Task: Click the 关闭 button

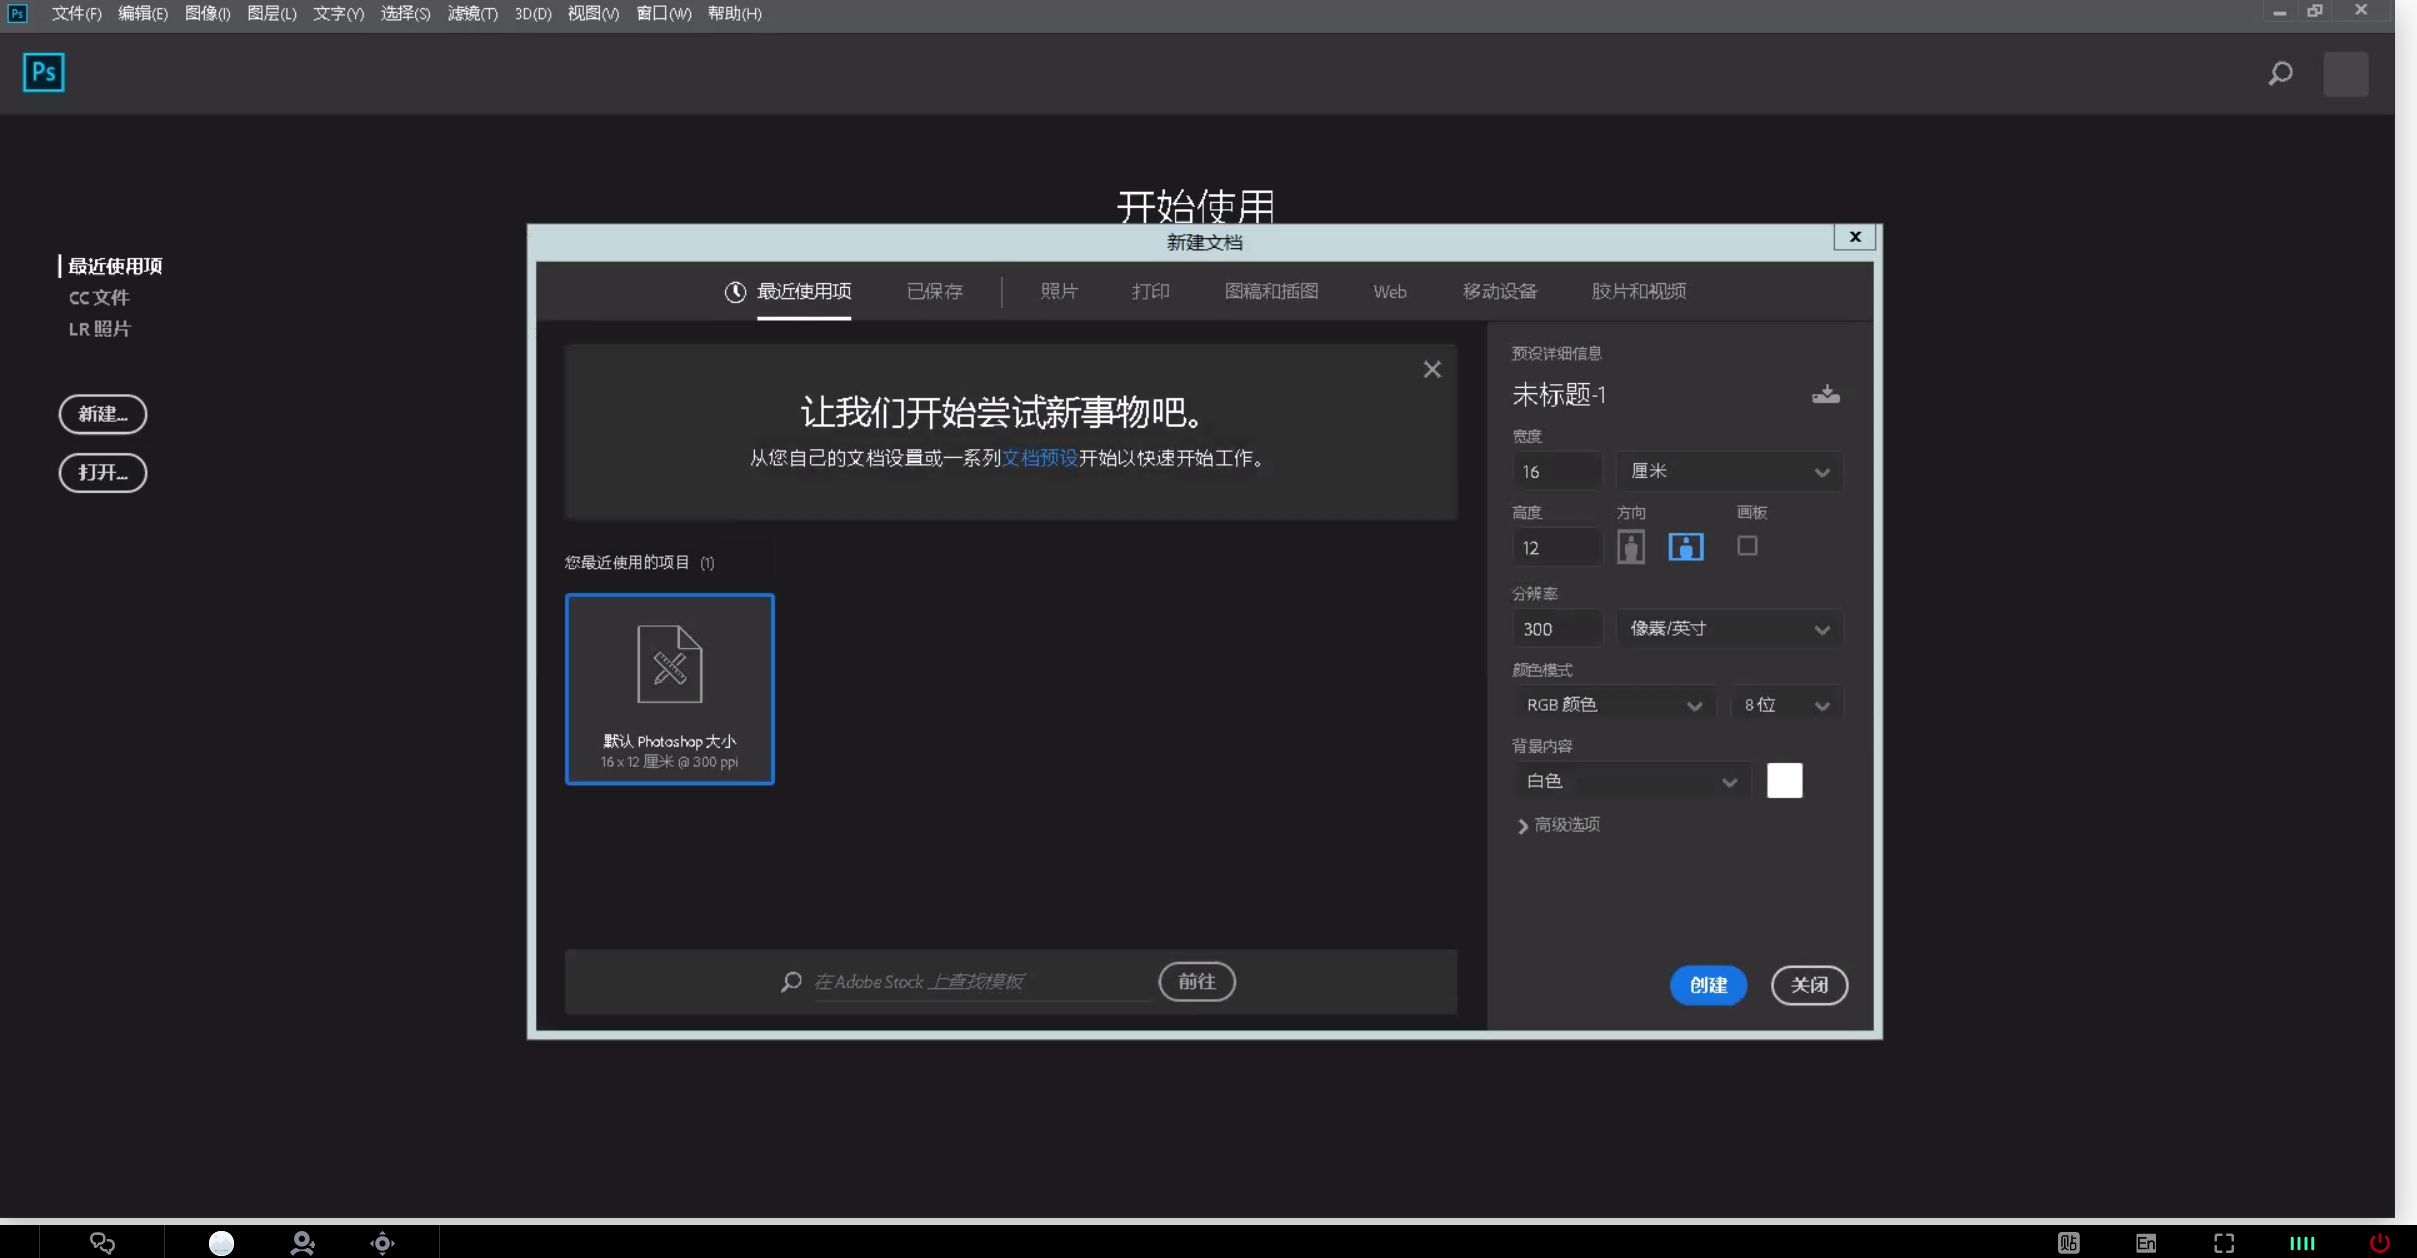Action: coord(1809,985)
